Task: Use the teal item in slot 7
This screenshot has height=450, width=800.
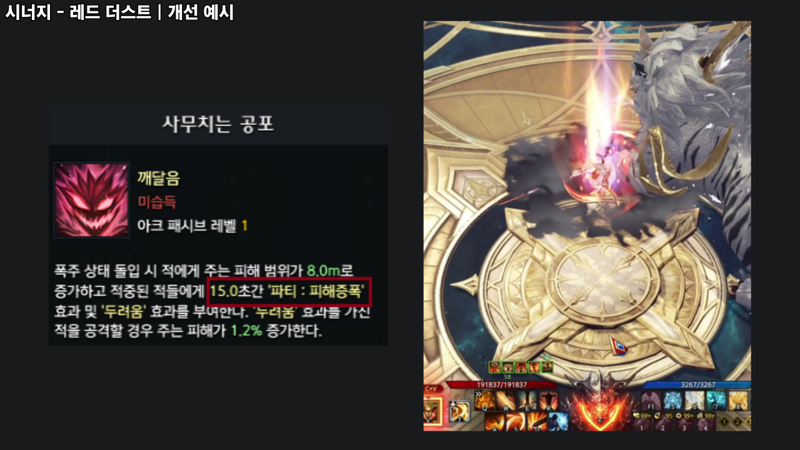Action: [x=716, y=401]
